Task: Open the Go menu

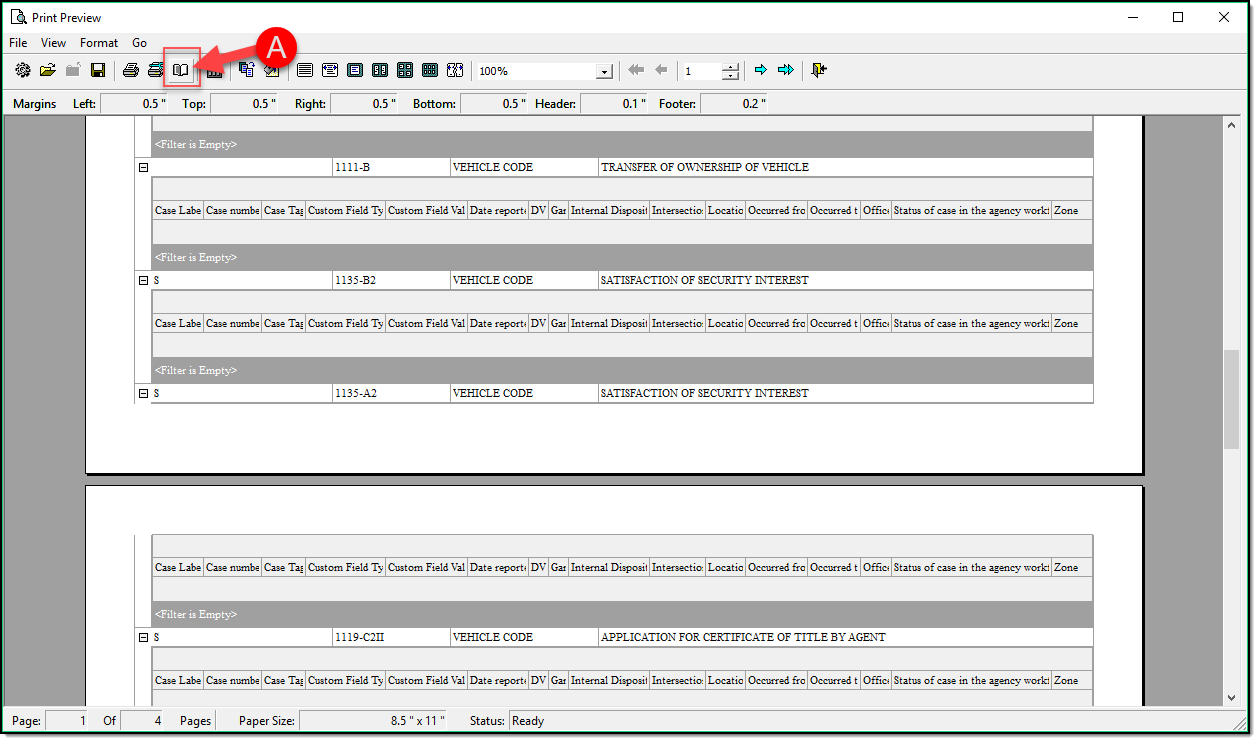Action: [x=139, y=43]
